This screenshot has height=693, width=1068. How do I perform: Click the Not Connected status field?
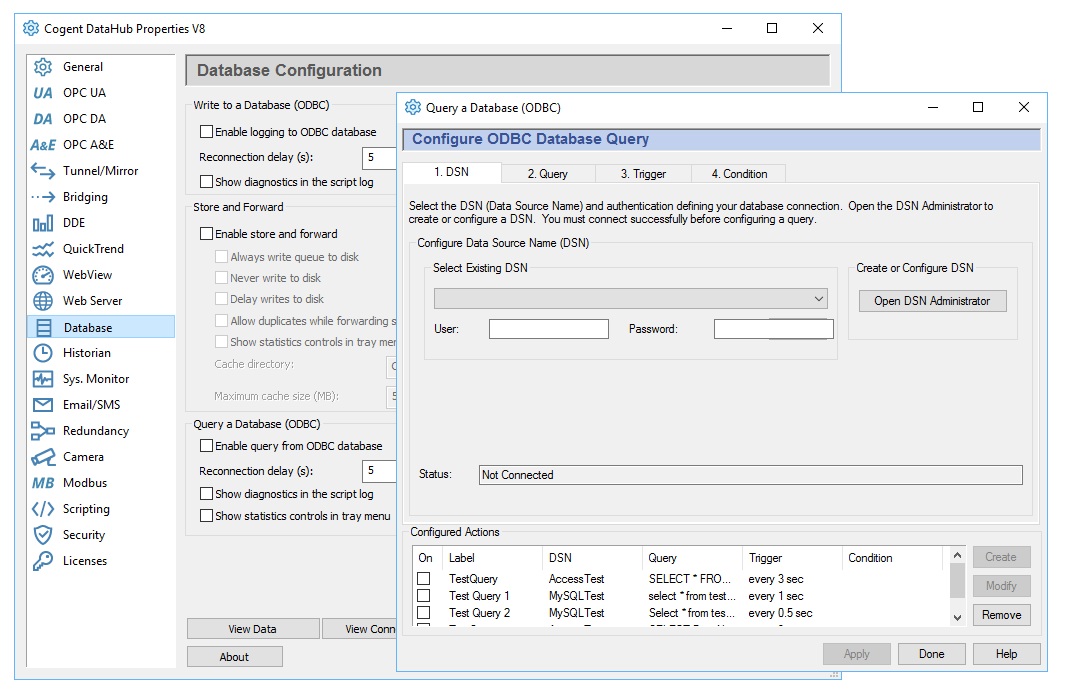(x=751, y=475)
